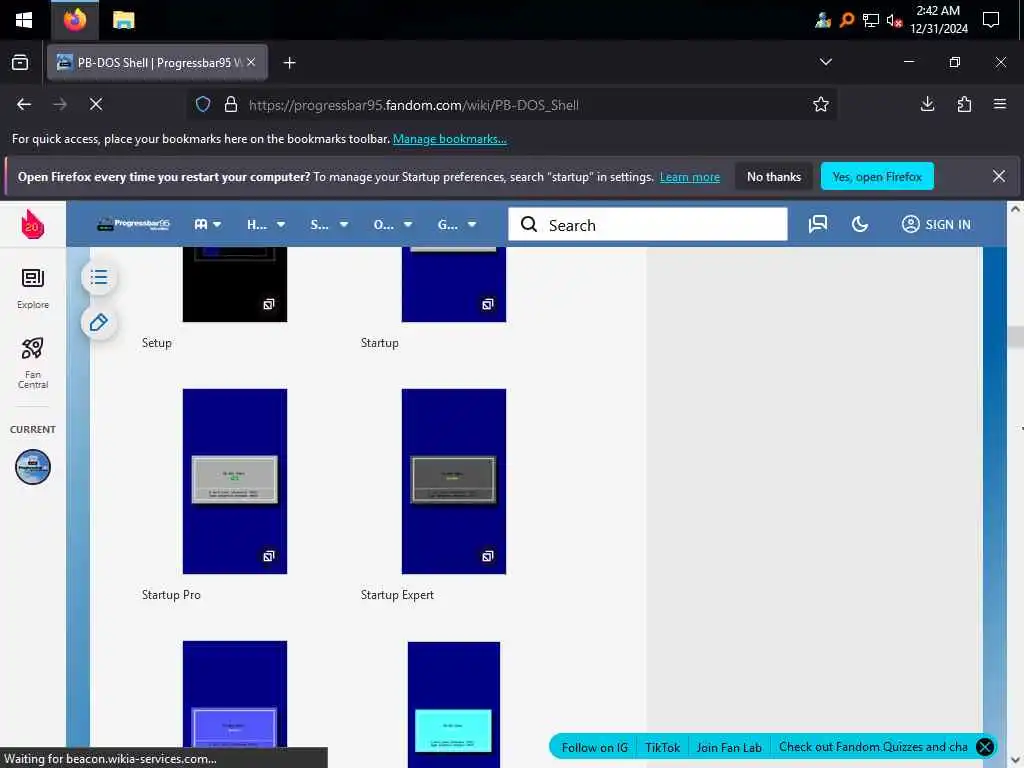
Task: Click Join Fan Lab link
Action: click(729, 747)
